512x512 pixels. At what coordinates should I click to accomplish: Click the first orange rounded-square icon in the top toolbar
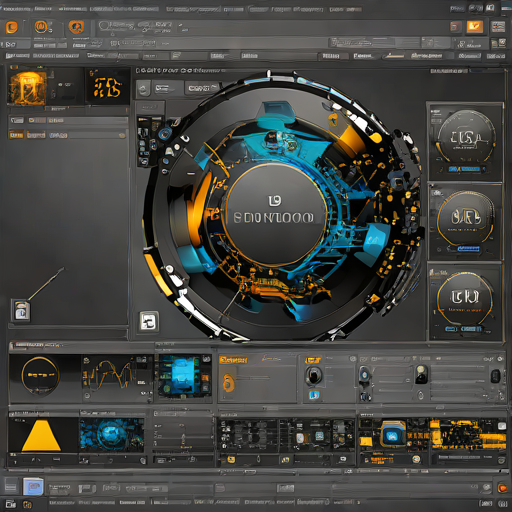point(12,27)
